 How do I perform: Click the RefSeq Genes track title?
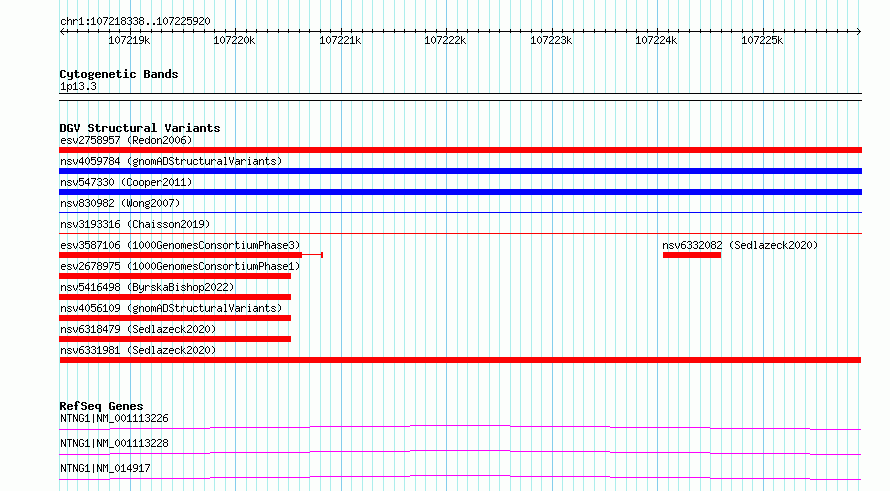point(101,406)
